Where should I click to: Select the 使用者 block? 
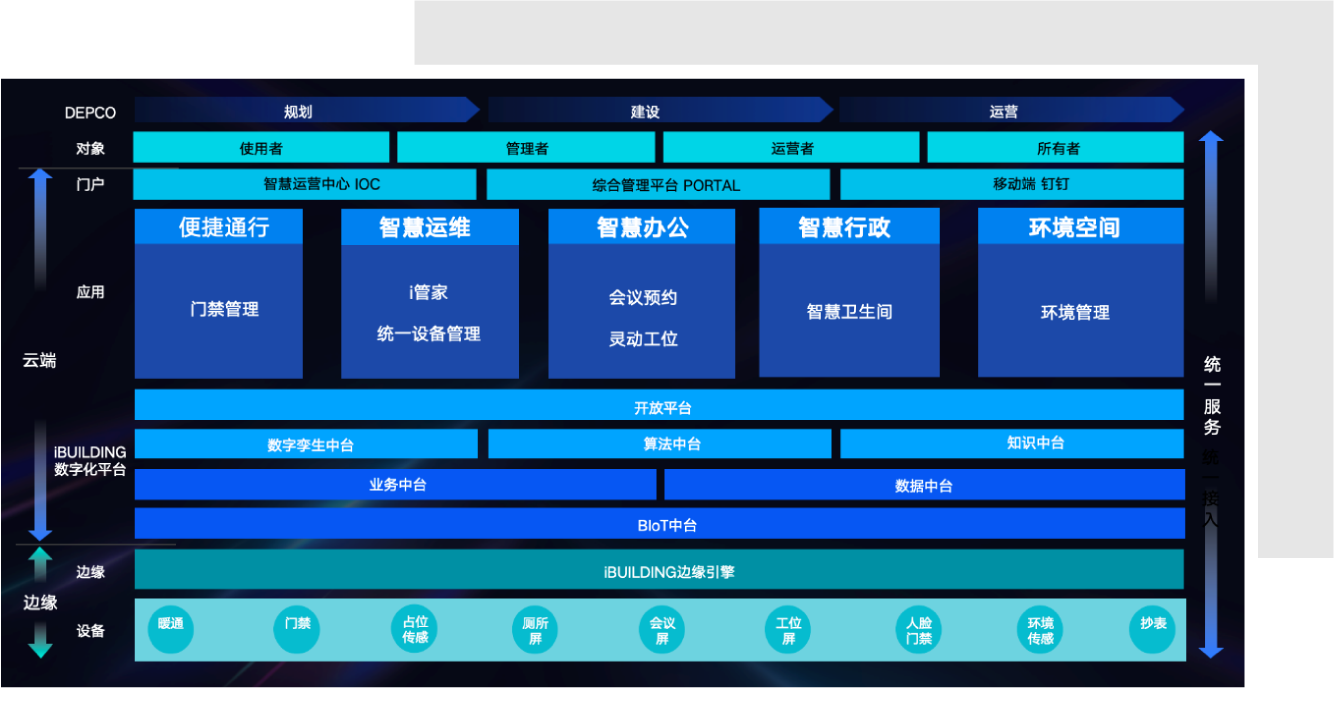coord(261,147)
